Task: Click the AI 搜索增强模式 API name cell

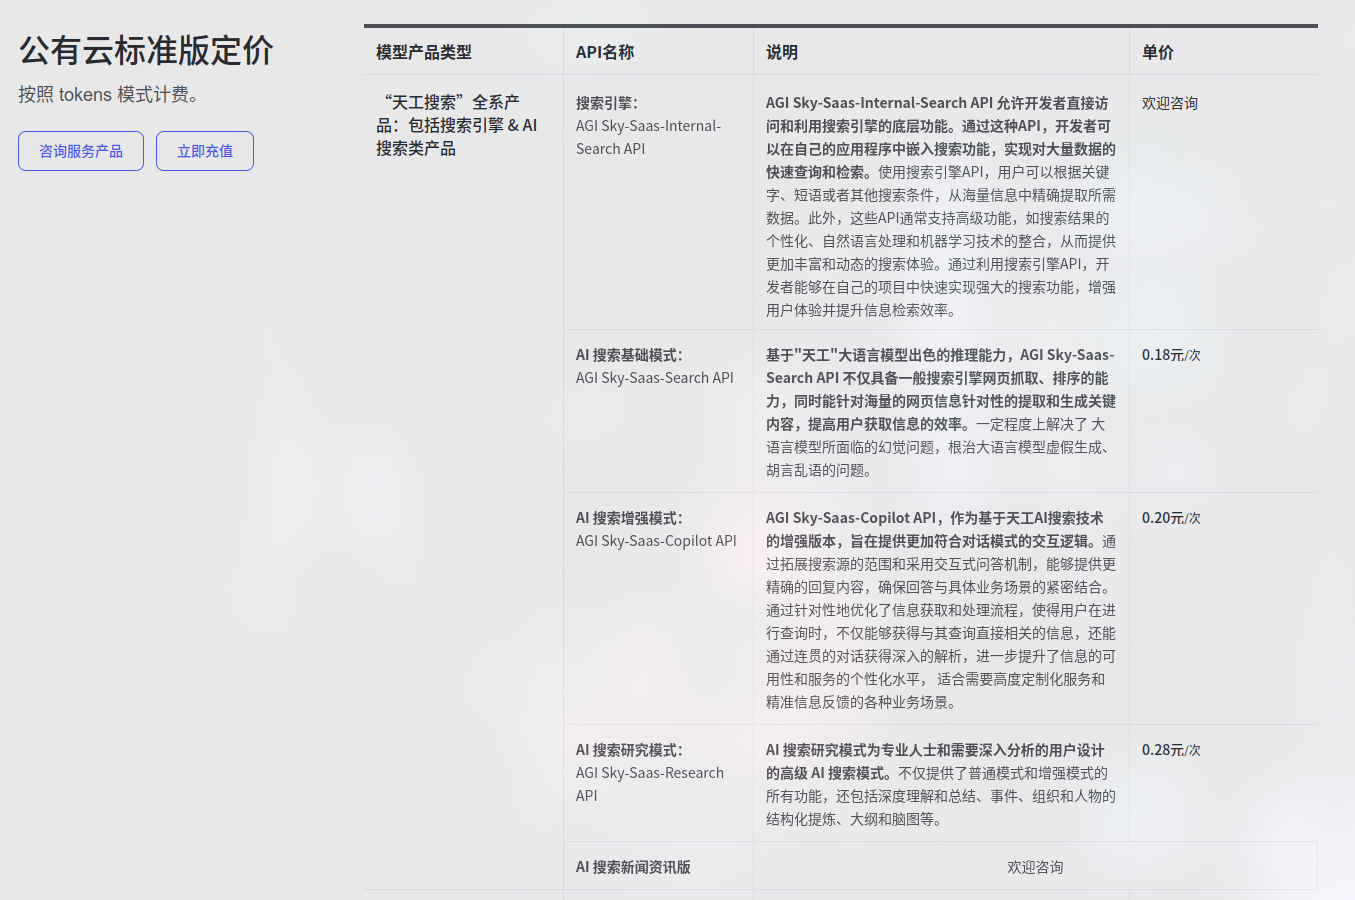Action: pyautogui.click(x=656, y=530)
